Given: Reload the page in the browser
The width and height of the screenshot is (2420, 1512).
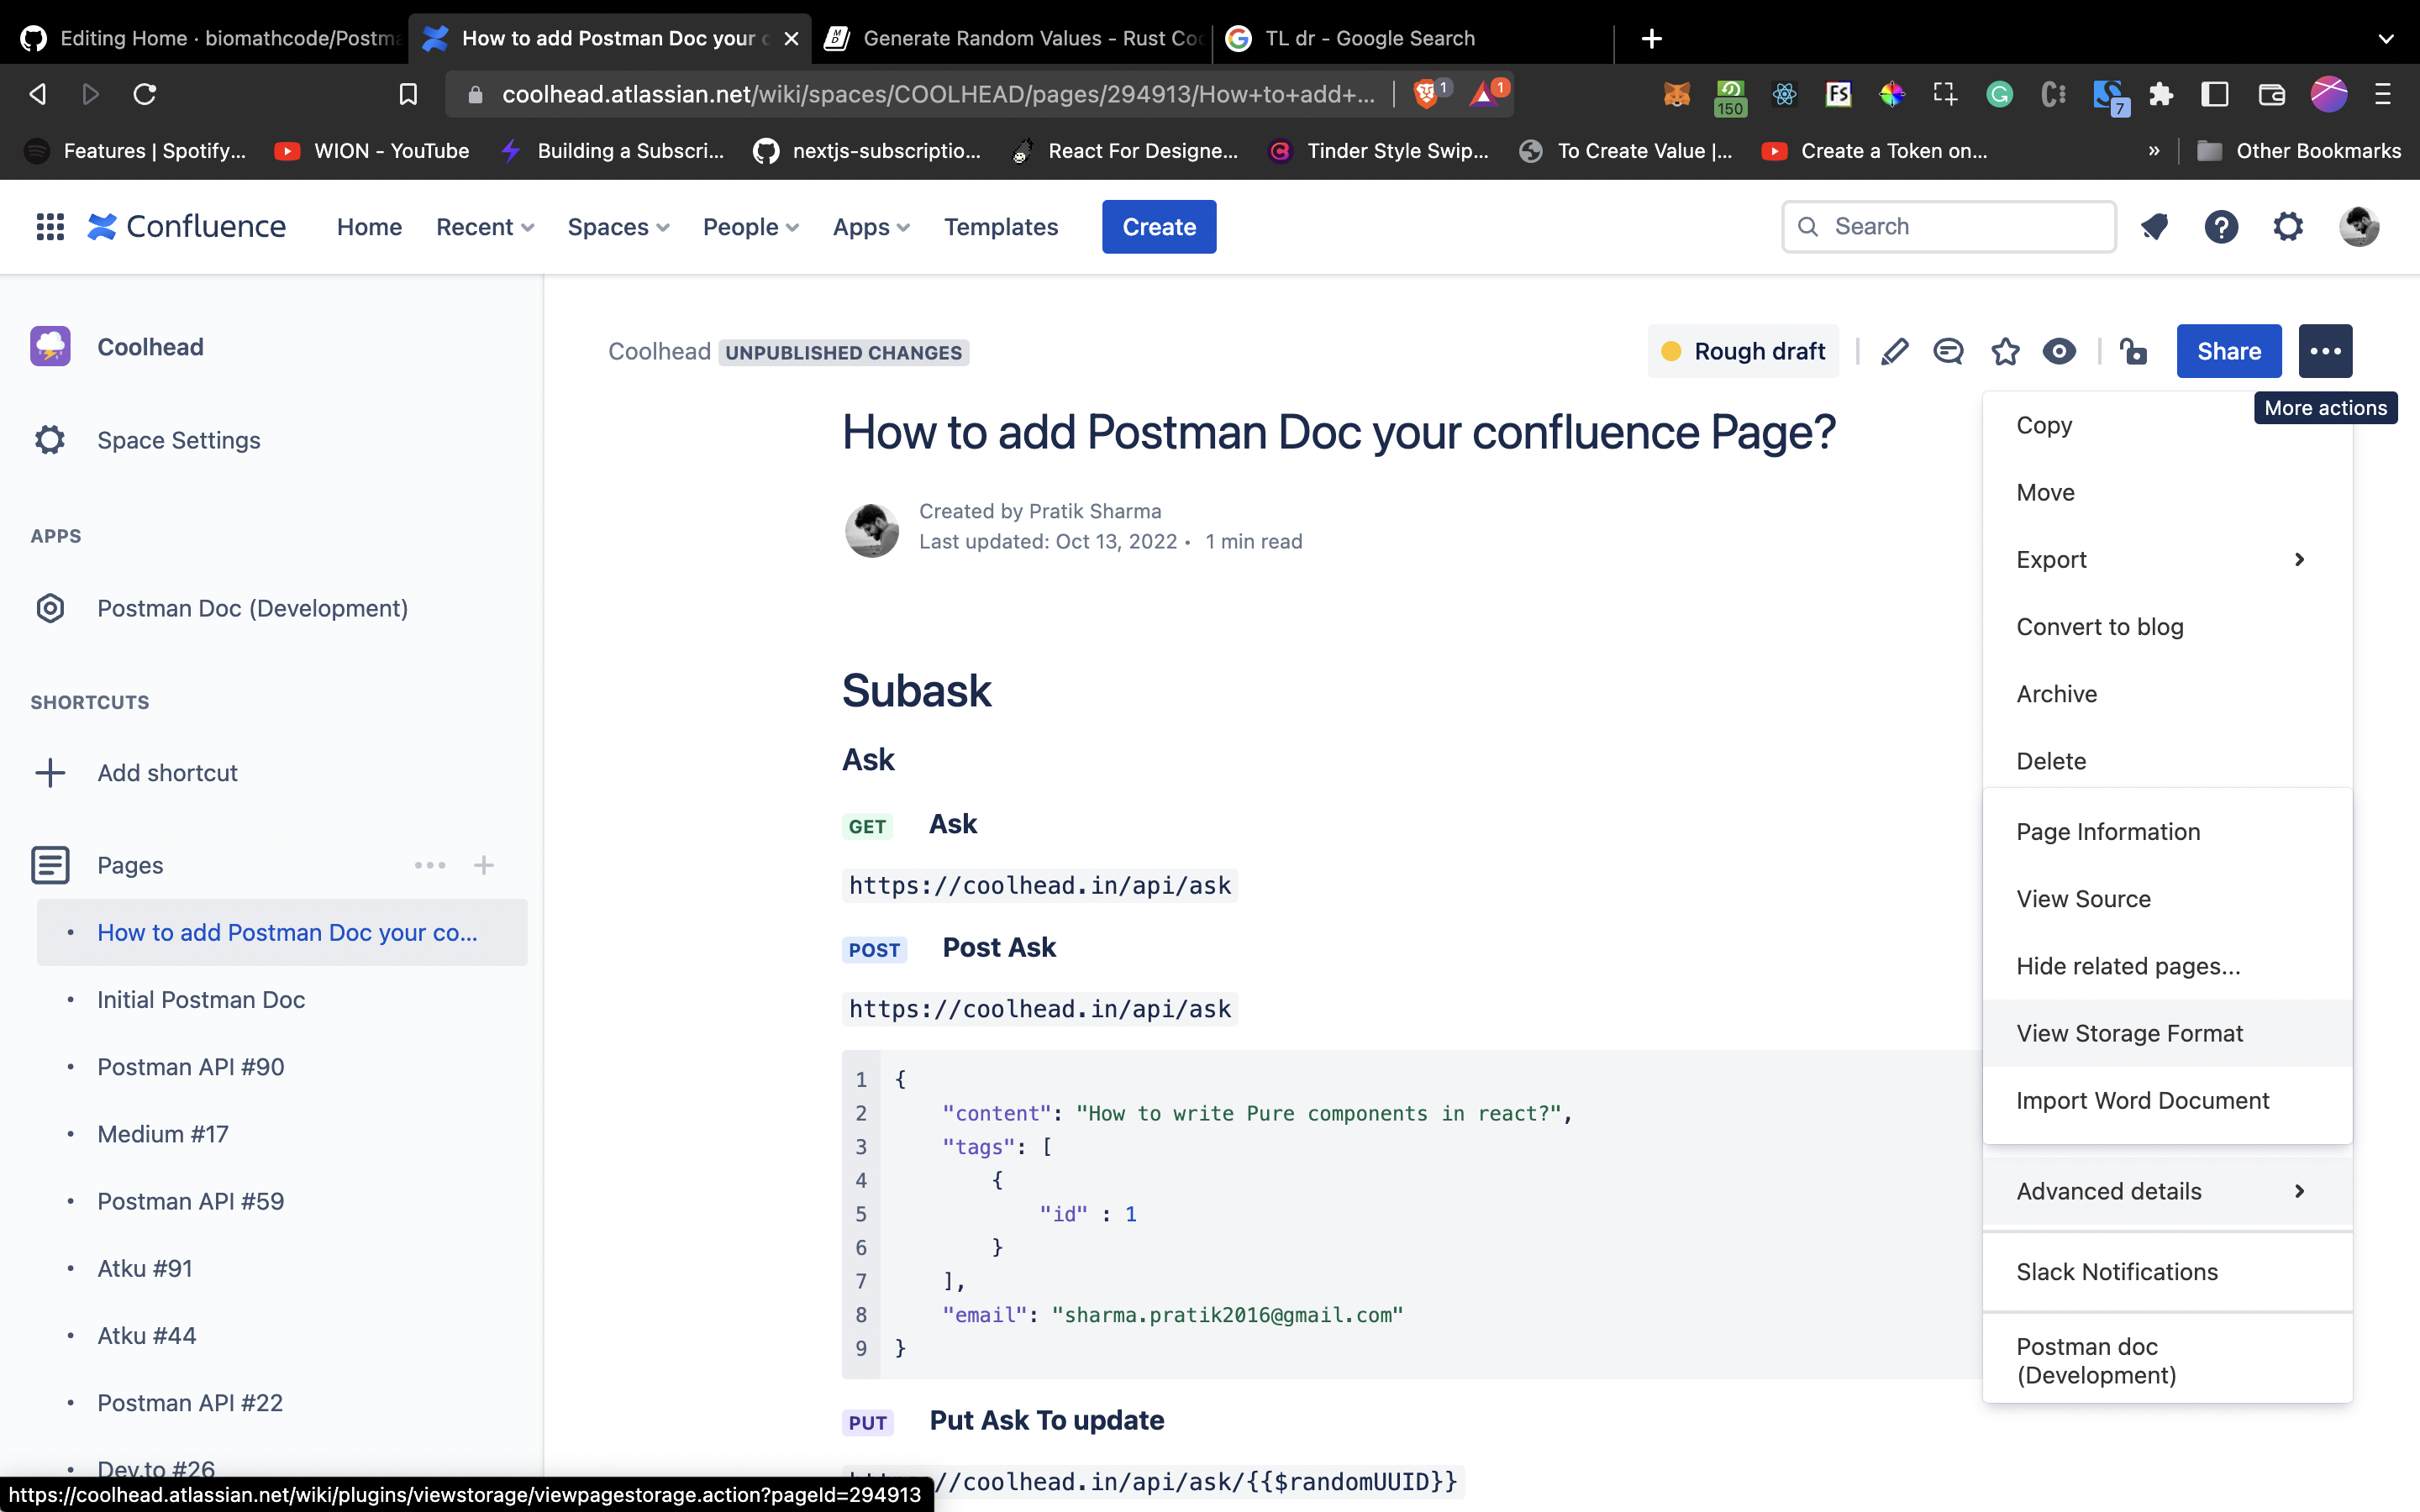Looking at the screenshot, I should 145,94.
